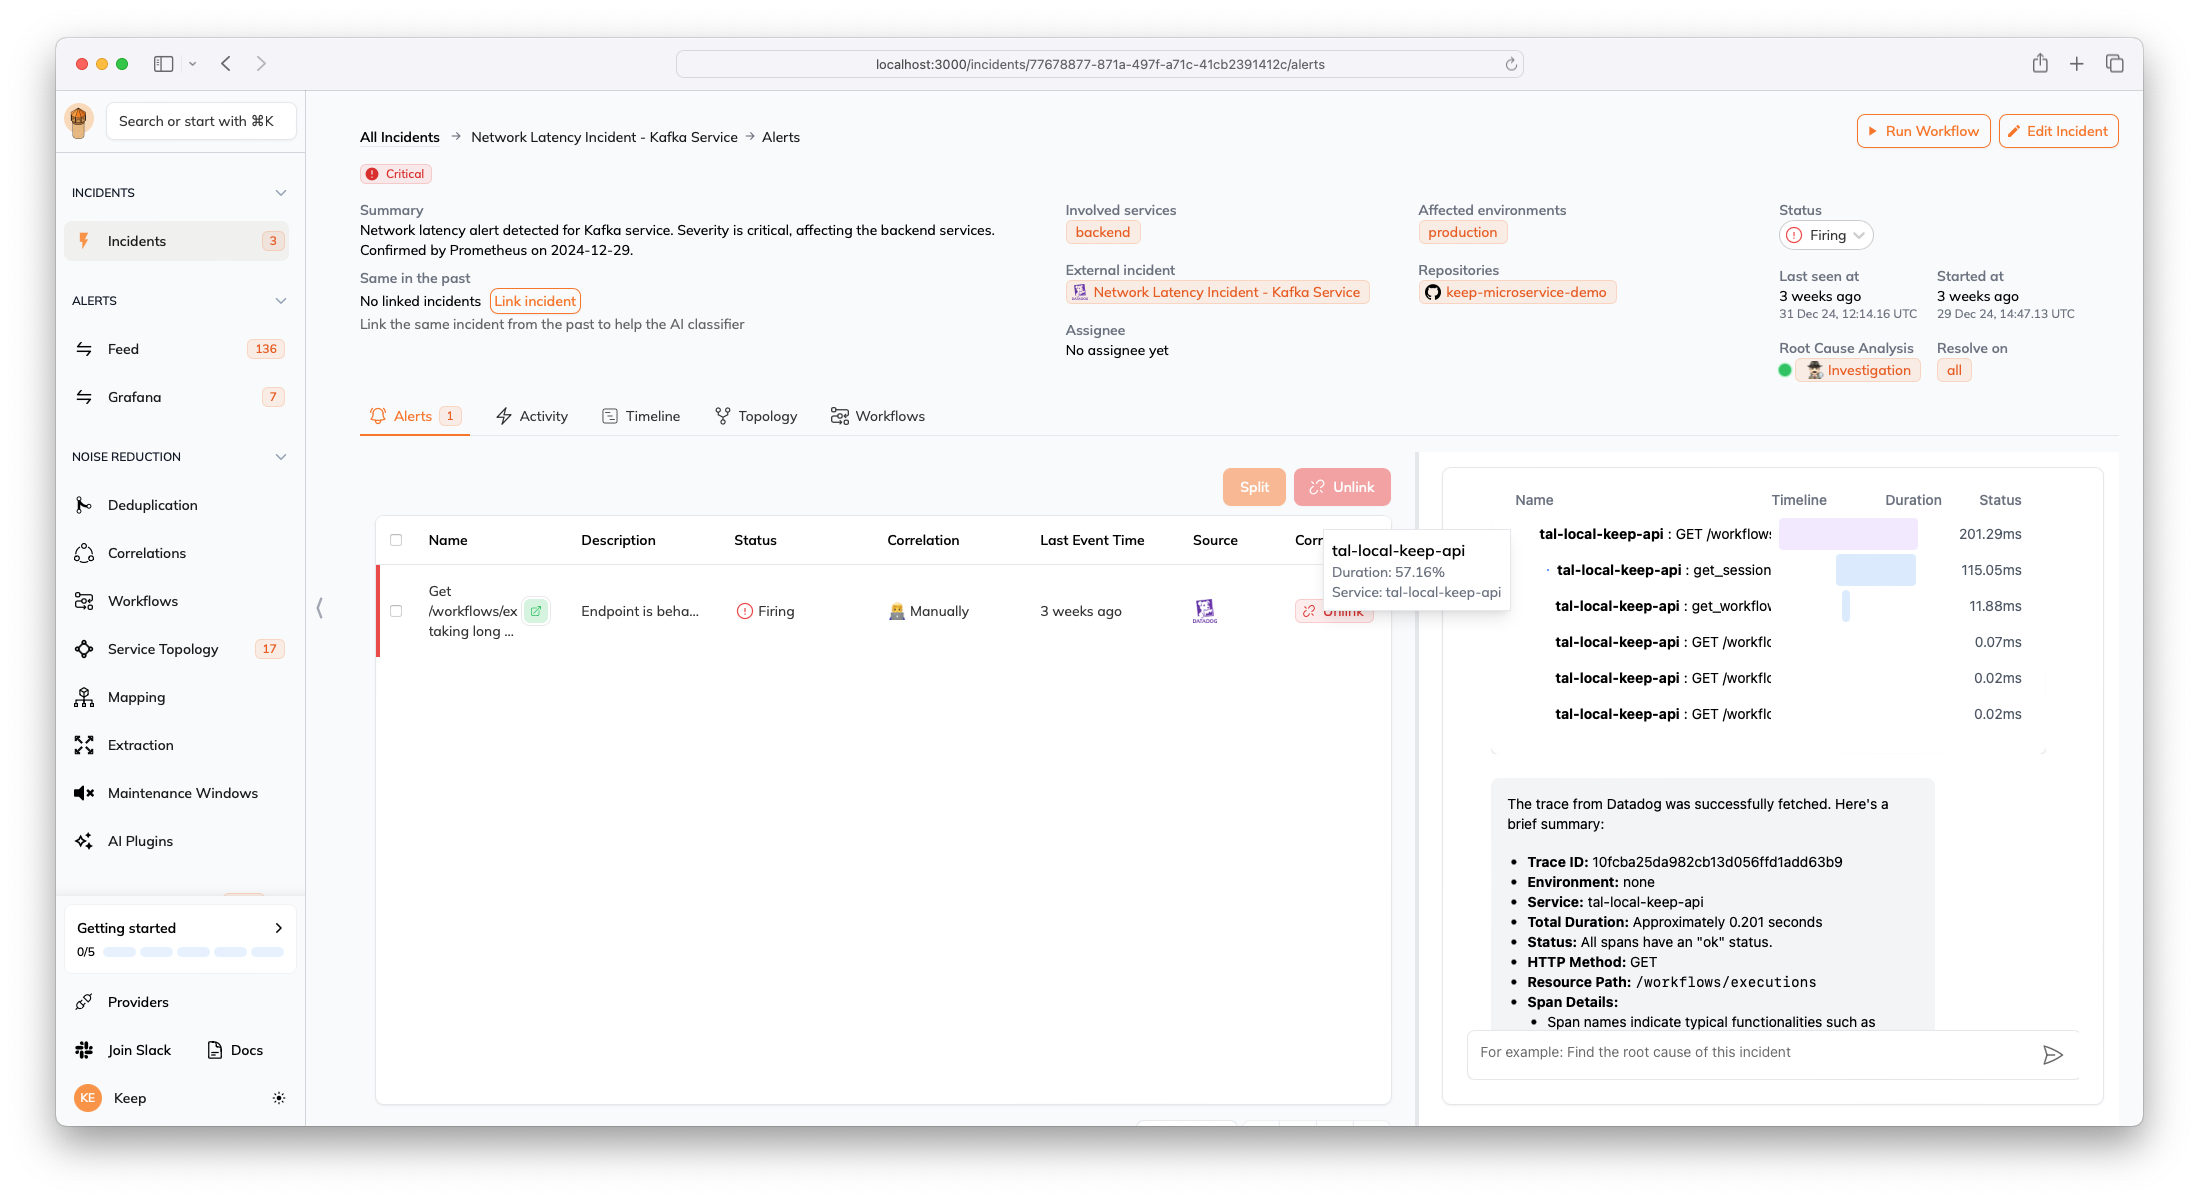Click Edit Incident button
This screenshot has width=2199, height=1200.
tap(2058, 131)
